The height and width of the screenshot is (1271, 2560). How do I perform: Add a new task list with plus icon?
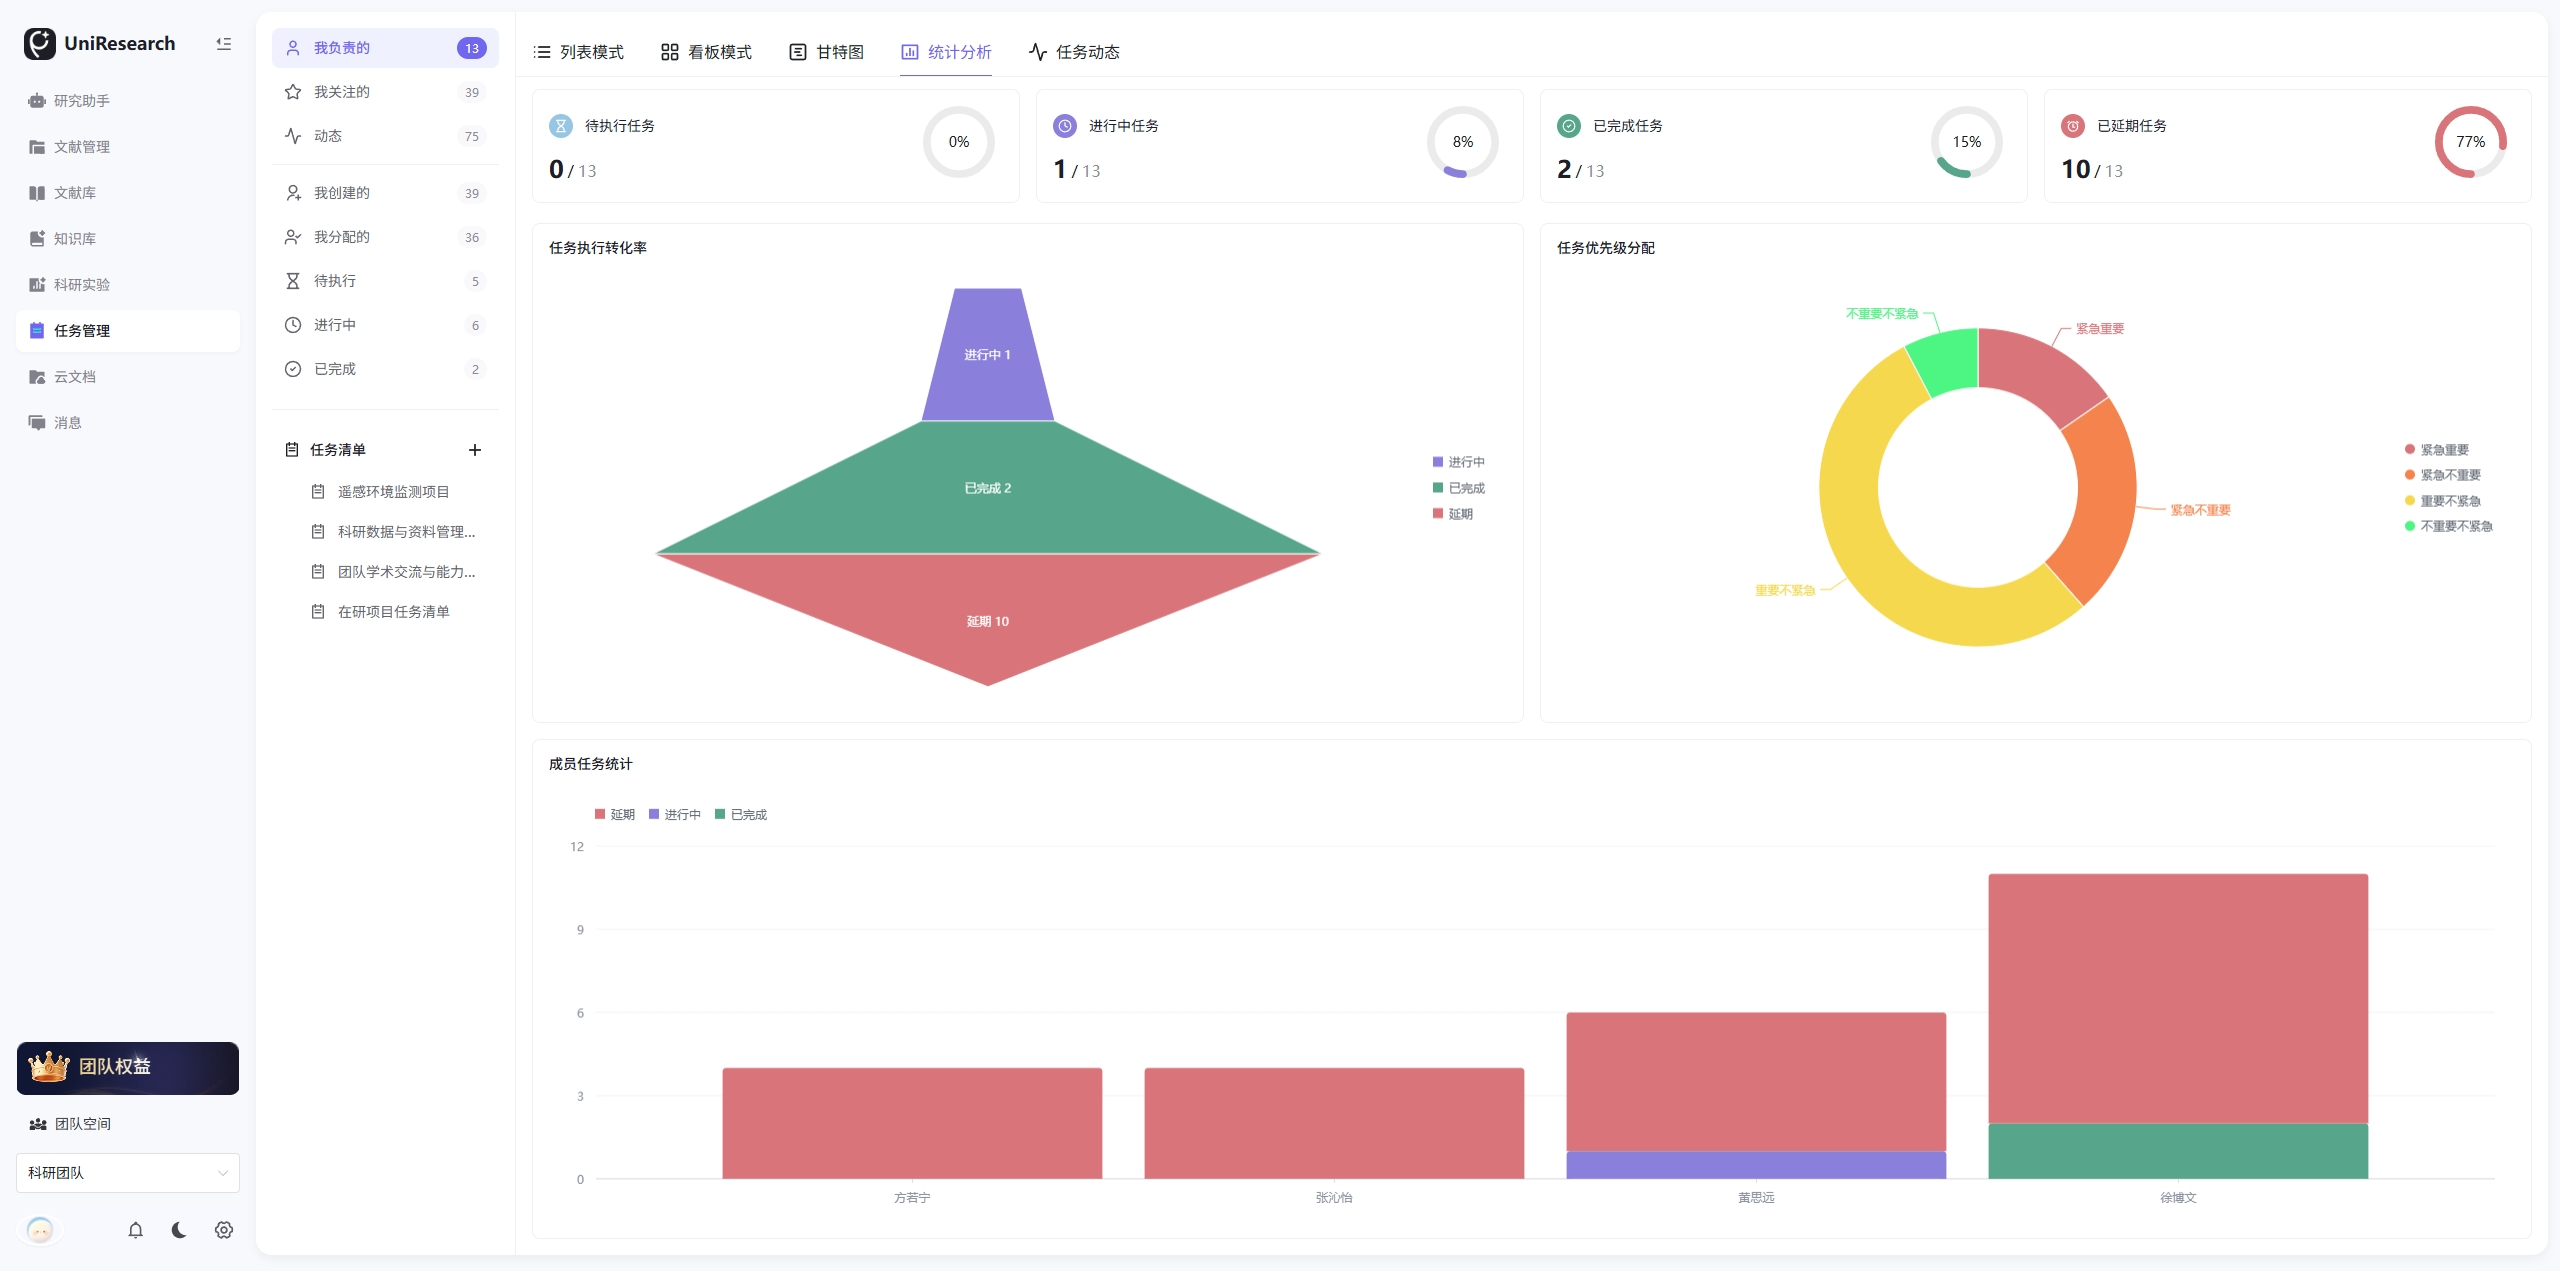coord(475,450)
